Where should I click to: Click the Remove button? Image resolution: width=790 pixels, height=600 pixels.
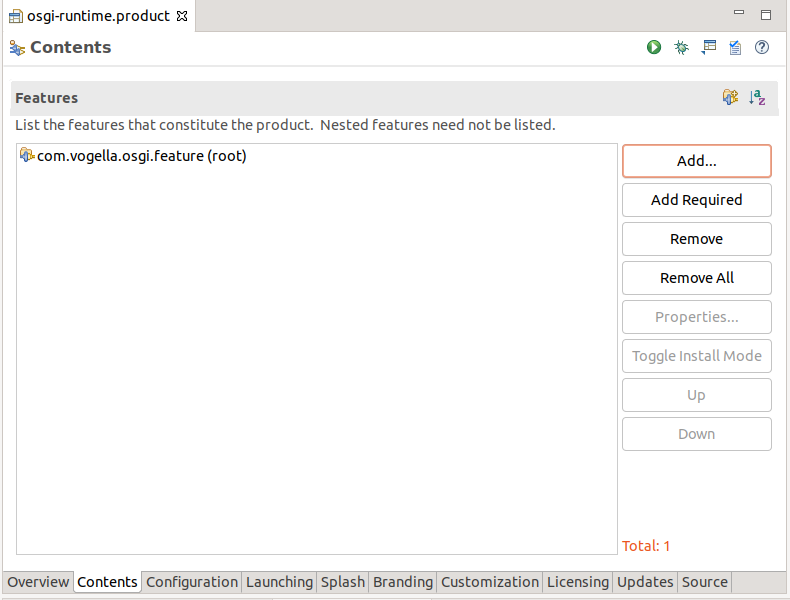pos(696,239)
